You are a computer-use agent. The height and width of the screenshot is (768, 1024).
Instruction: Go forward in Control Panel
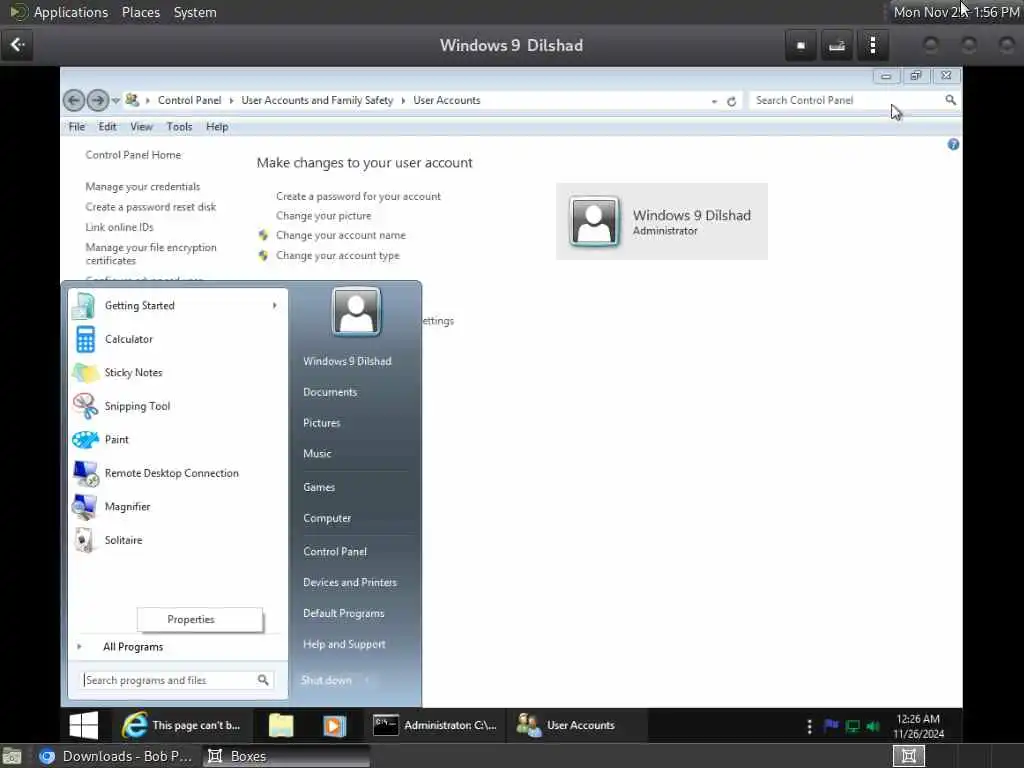click(98, 100)
